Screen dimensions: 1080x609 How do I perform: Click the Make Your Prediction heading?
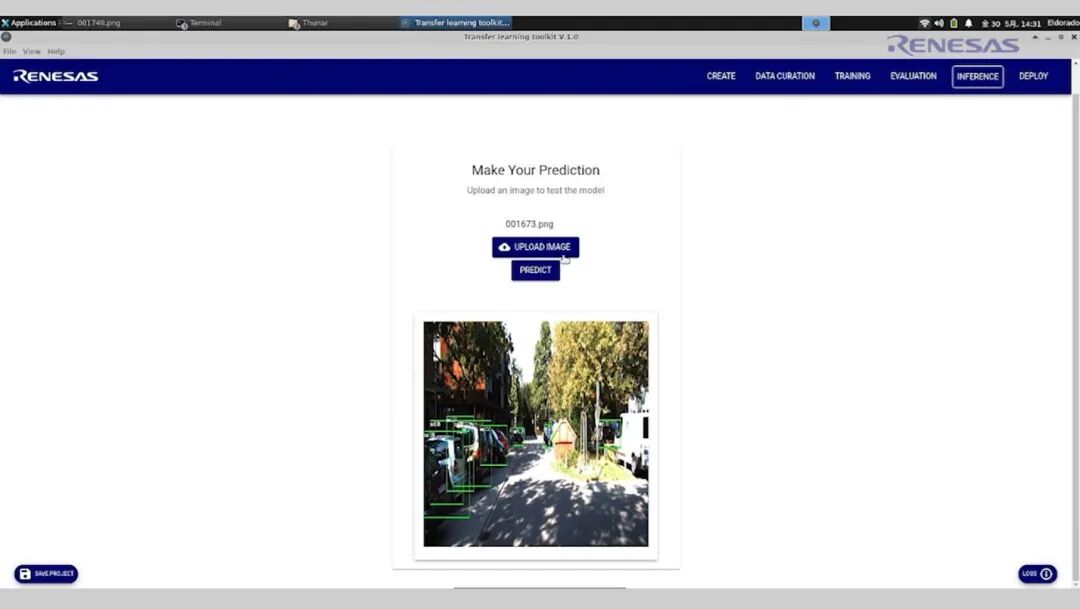(535, 170)
